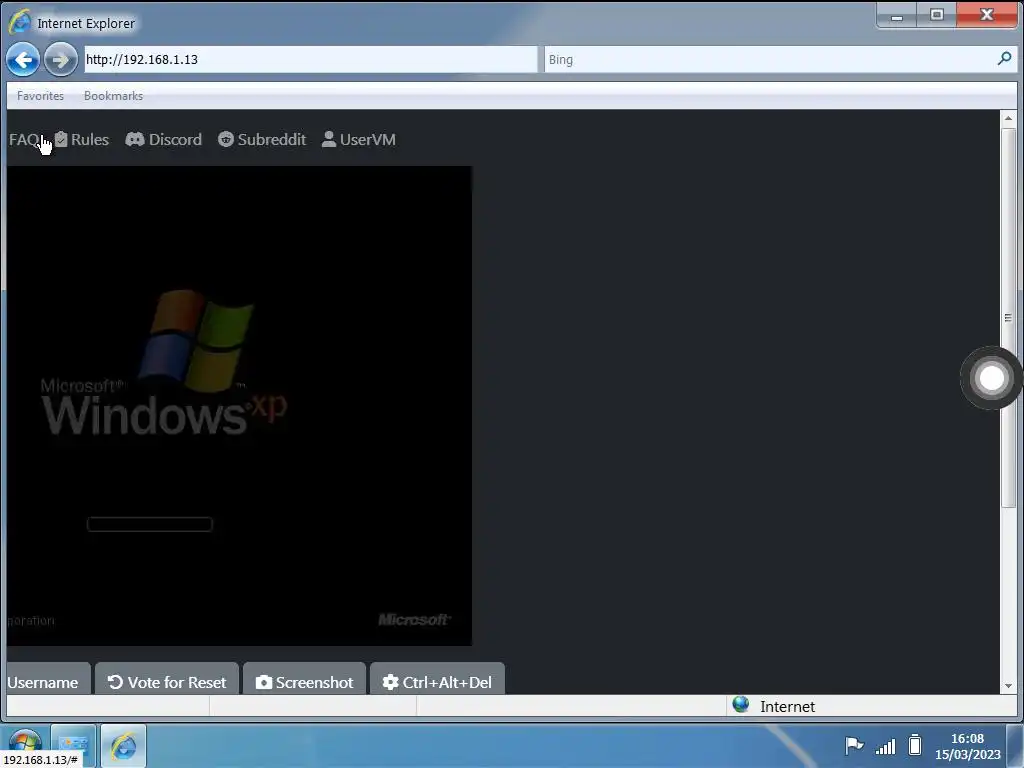The width and height of the screenshot is (1024, 768).
Task: Tap the floating round assistive button
Action: 991,378
